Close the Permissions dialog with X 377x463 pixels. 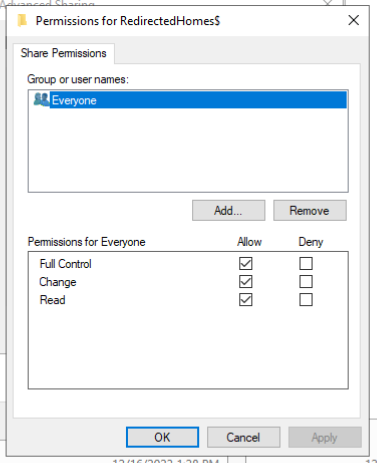354,20
